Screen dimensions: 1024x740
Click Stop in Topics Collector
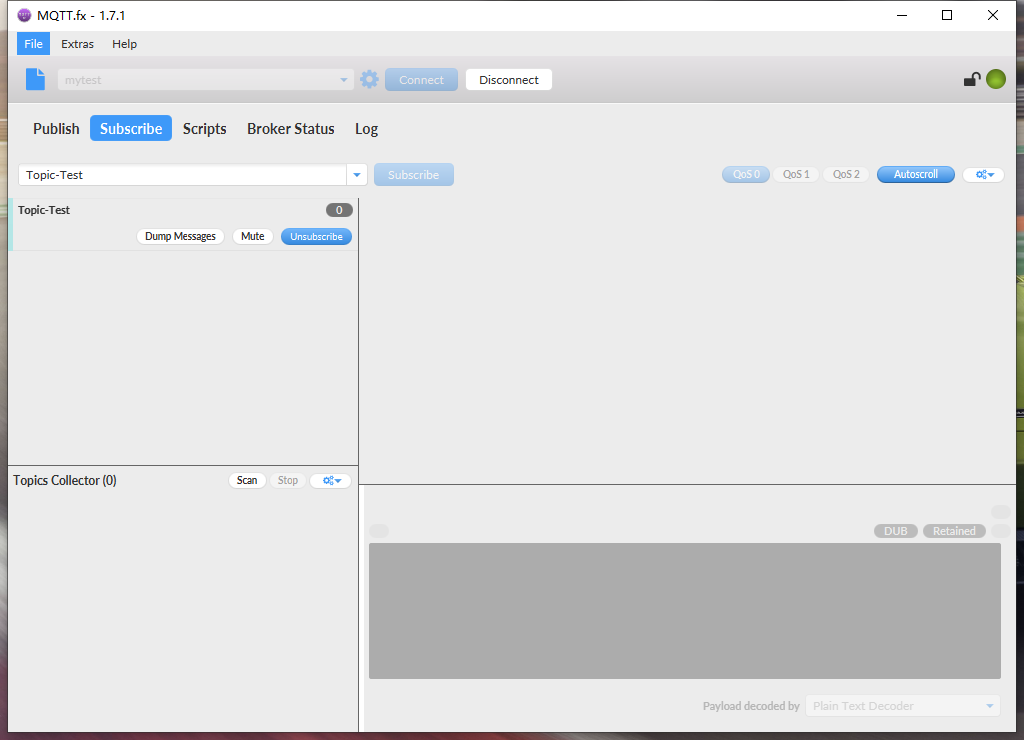click(x=287, y=480)
